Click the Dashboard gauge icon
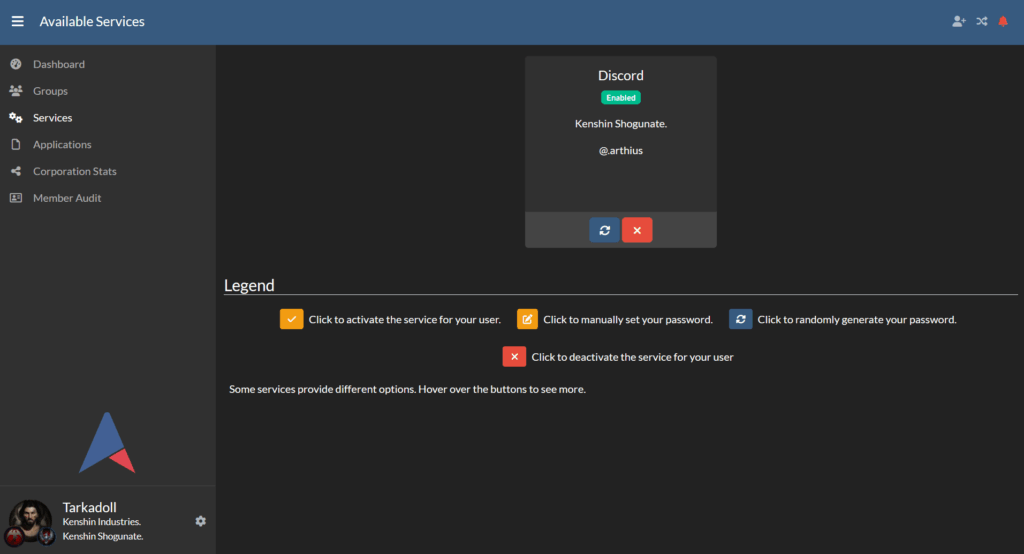The height and width of the screenshot is (554, 1024). (x=16, y=64)
